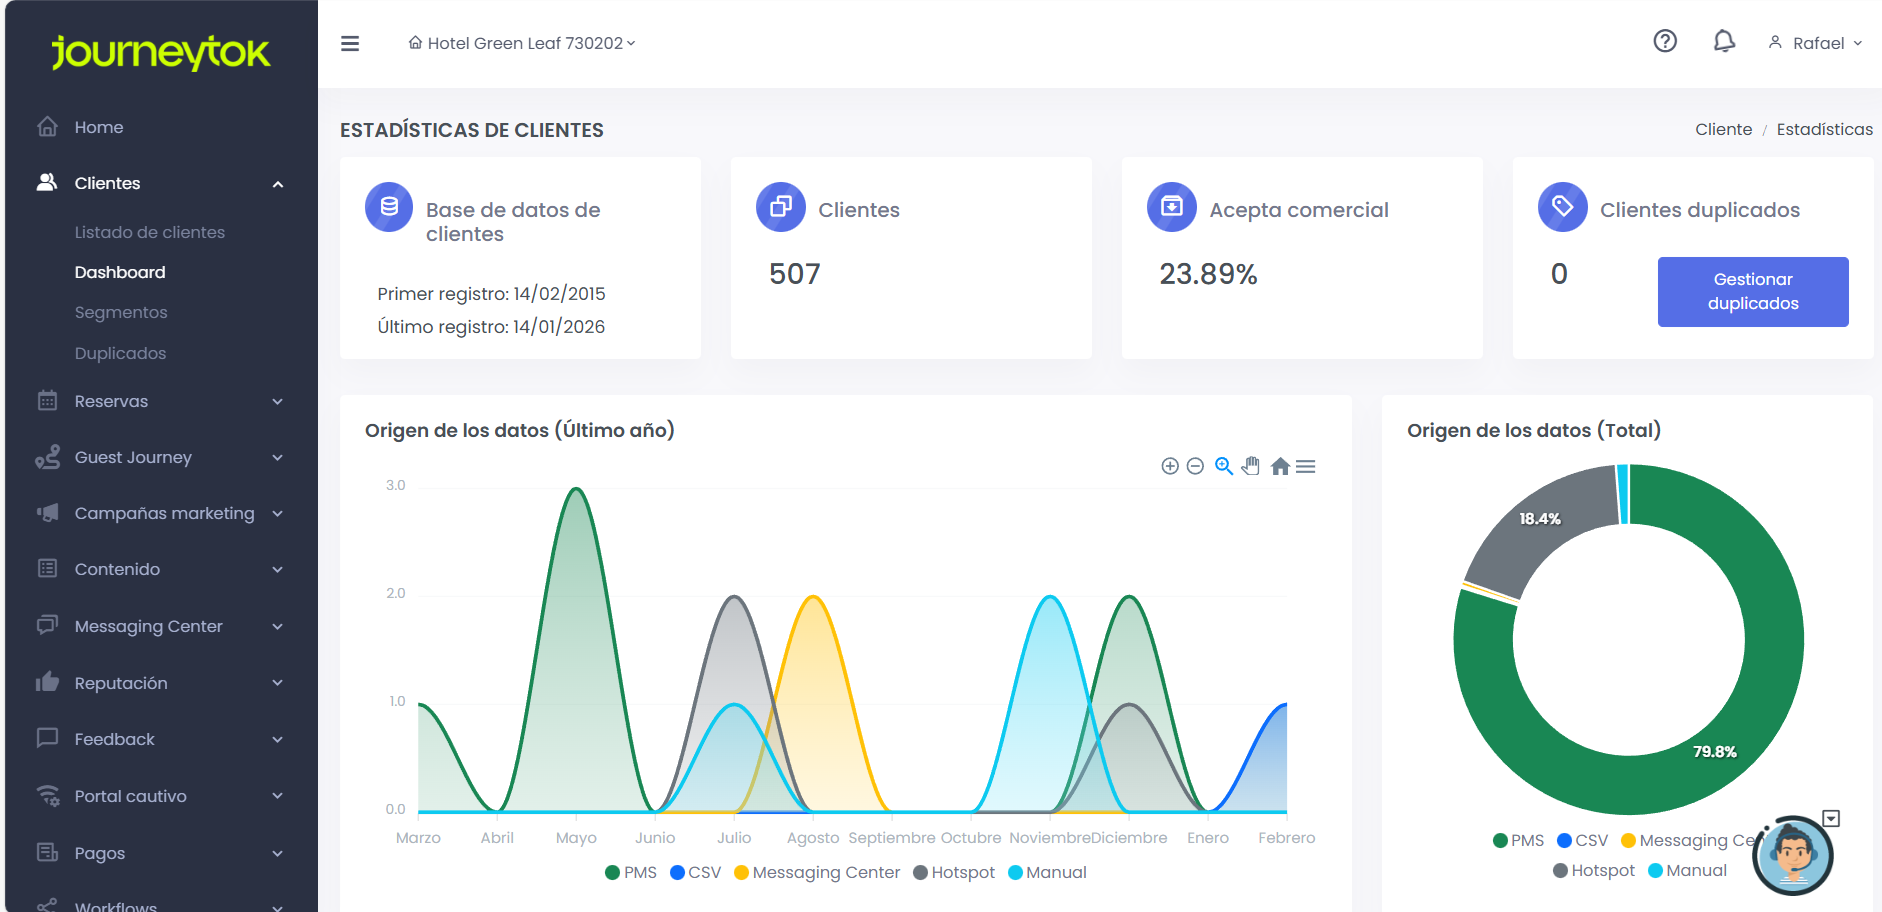Image resolution: width=1882 pixels, height=912 pixels.
Task: Expand the Guest Journey sidebar section
Action: (x=160, y=457)
